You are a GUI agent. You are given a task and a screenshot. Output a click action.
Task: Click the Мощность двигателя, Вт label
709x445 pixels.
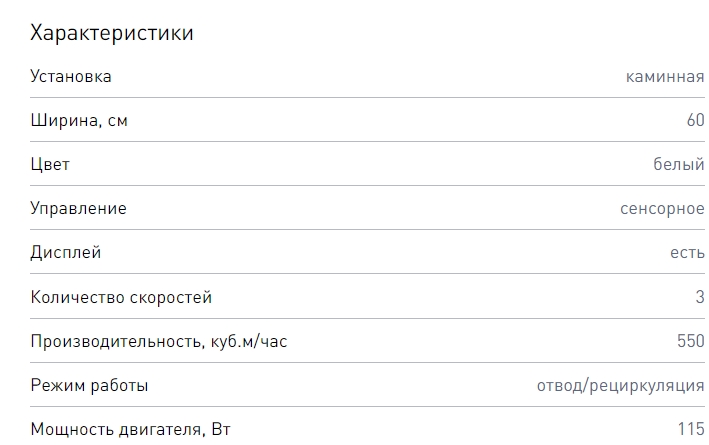pyautogui.click(x=131, y=430)
